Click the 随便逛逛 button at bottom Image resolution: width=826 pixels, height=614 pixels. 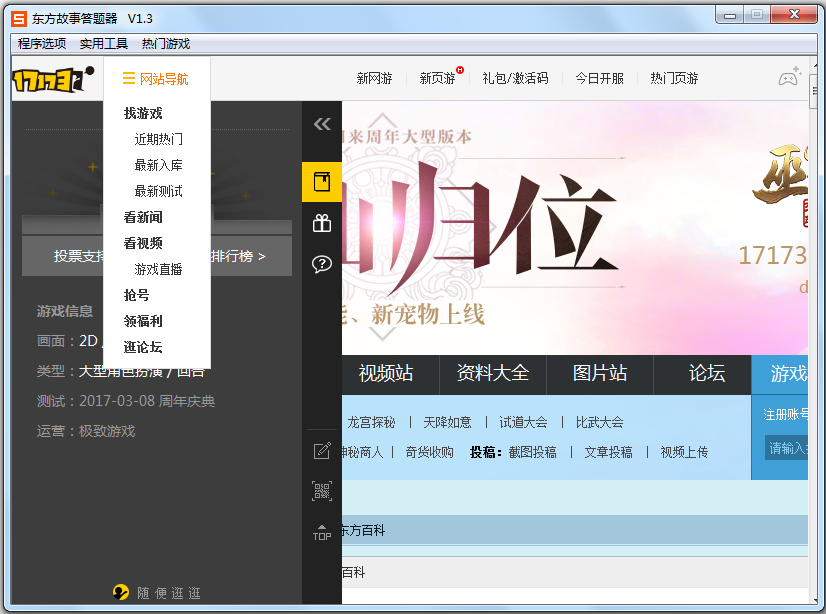[x=158, y=593]
